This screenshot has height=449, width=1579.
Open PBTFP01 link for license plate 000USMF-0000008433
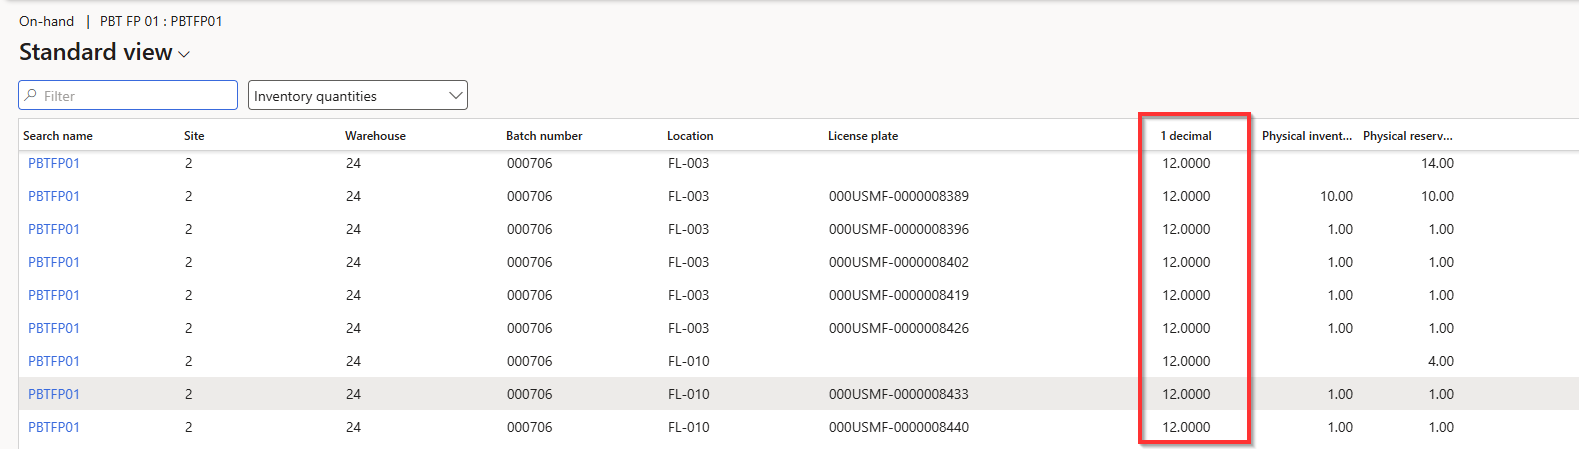(x=54, y=394)
